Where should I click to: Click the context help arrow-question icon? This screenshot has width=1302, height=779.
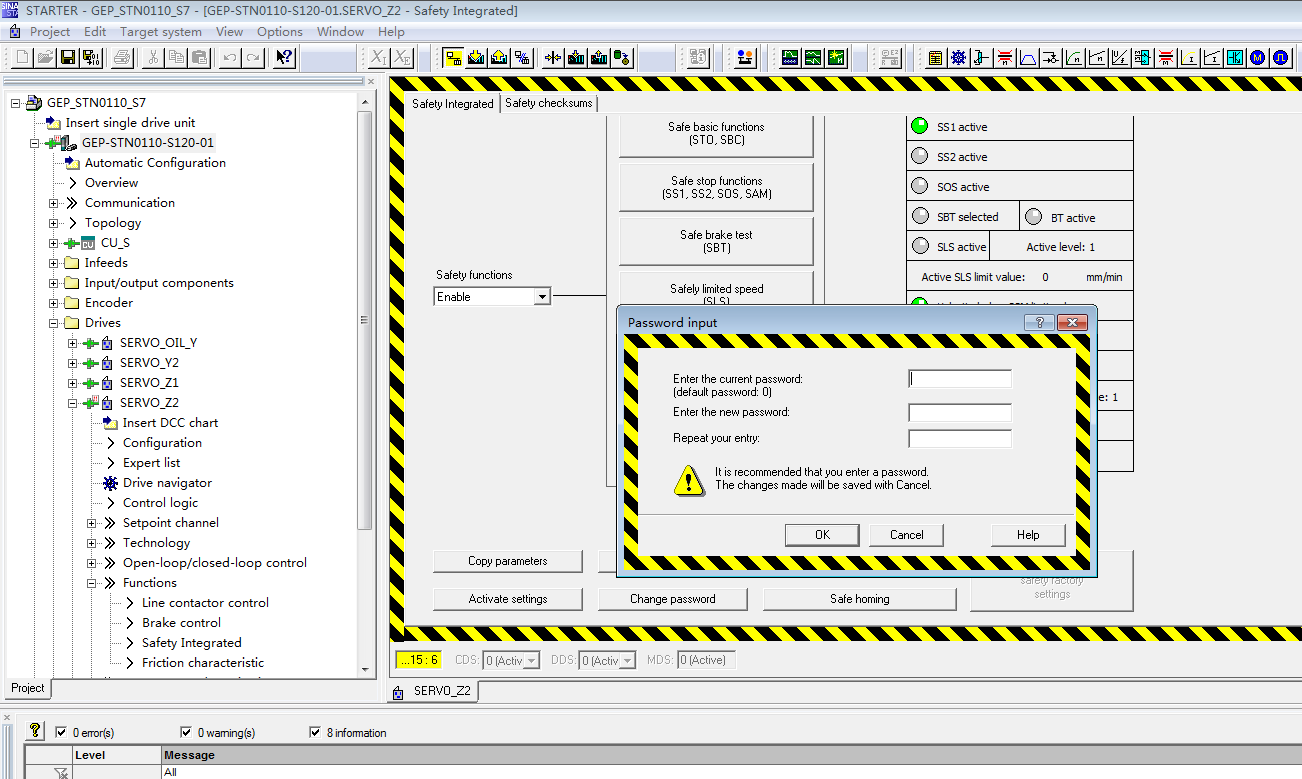[284, 58]
